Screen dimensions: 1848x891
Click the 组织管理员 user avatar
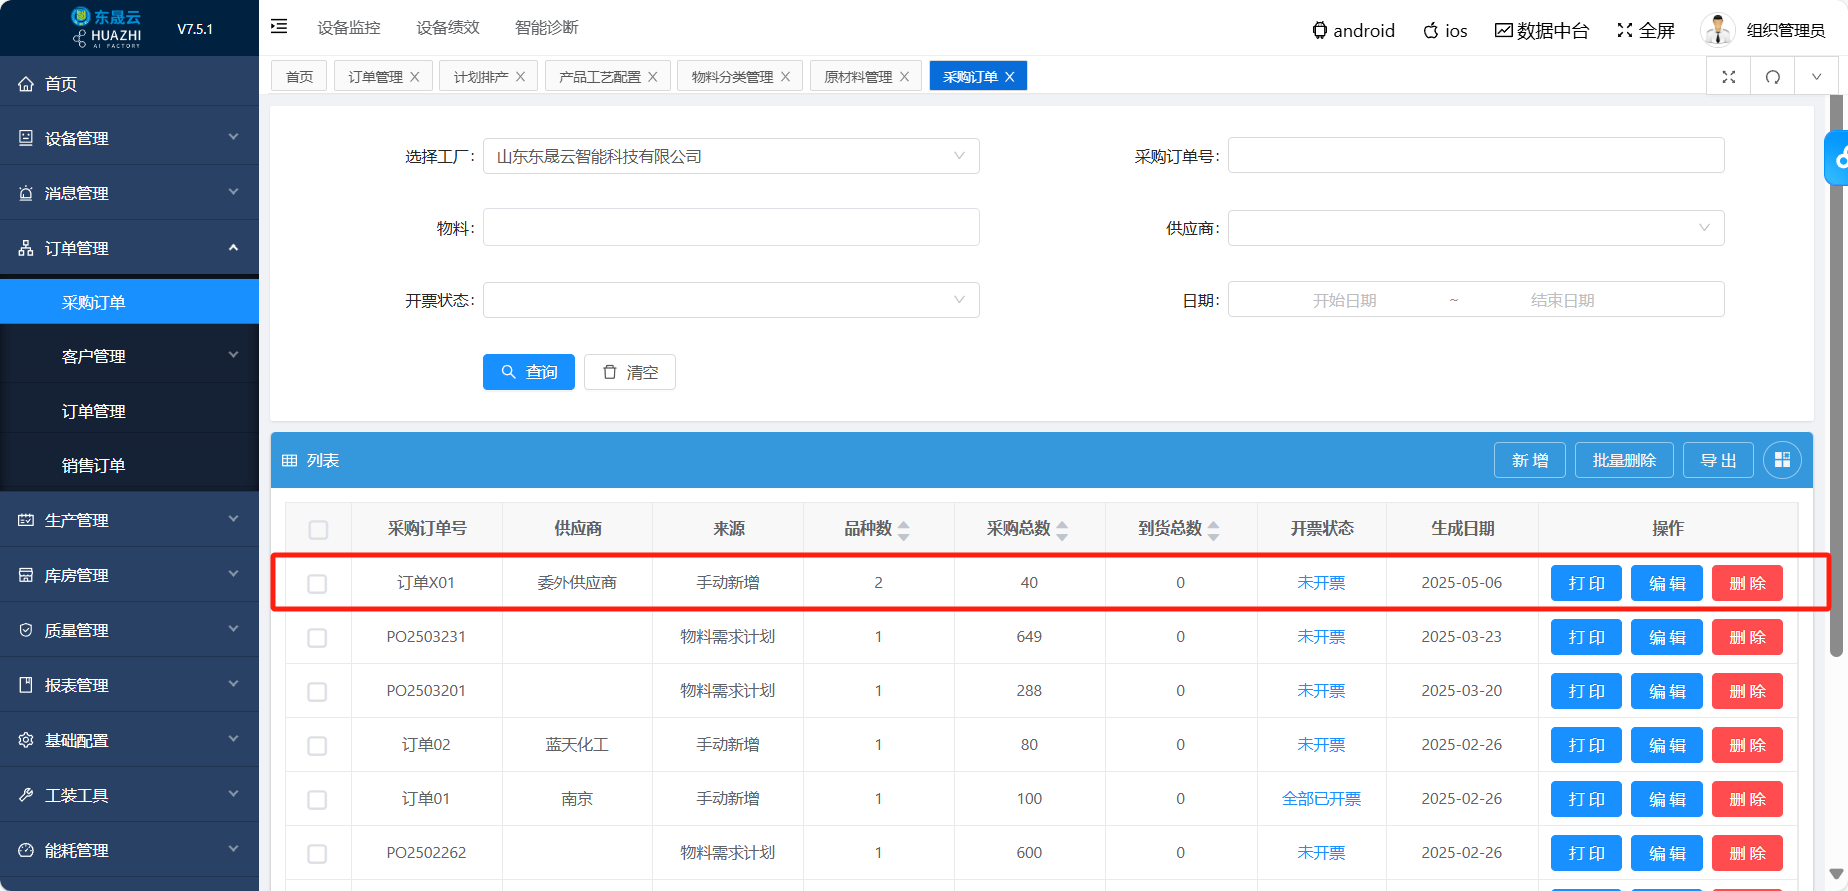(1717, 30)
